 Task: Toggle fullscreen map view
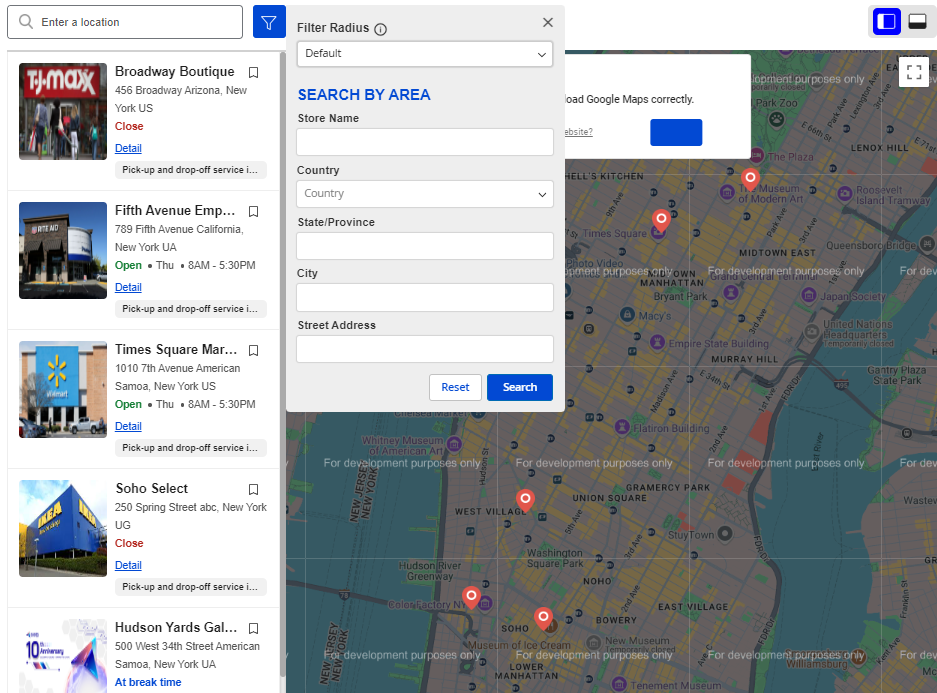point(913,72)
